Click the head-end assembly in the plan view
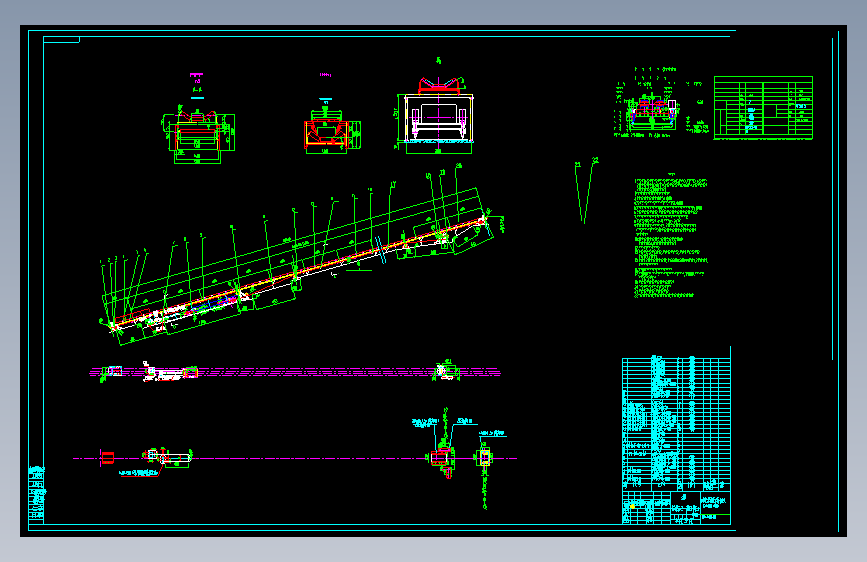This screenshot has height=562, width=867. point(447,371)
